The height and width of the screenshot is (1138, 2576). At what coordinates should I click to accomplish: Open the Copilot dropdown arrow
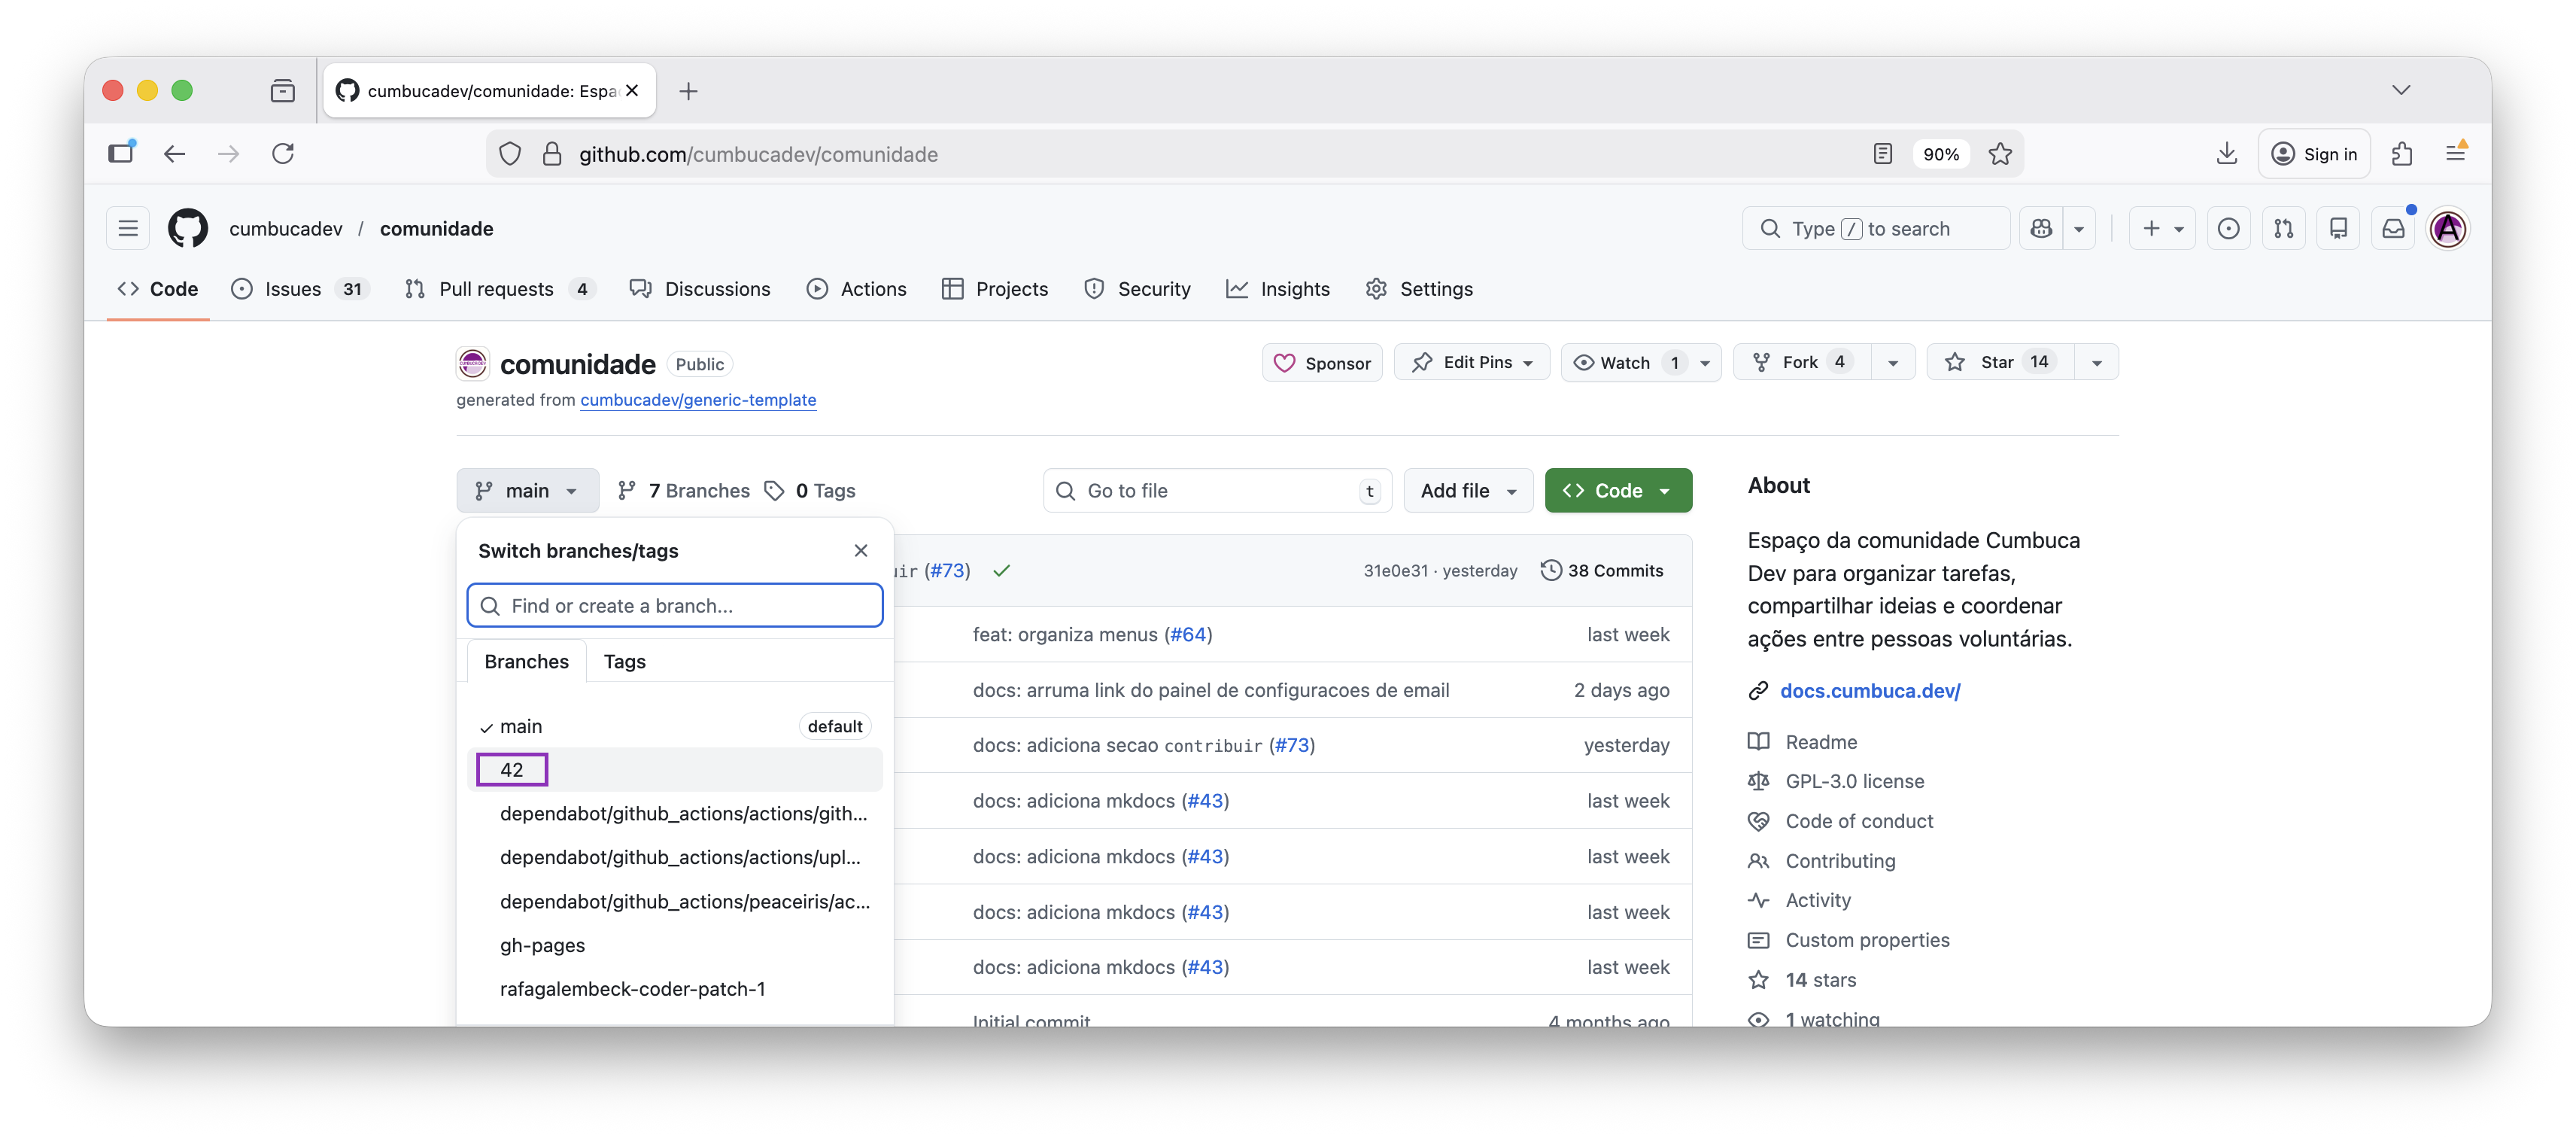(2079, 229)
